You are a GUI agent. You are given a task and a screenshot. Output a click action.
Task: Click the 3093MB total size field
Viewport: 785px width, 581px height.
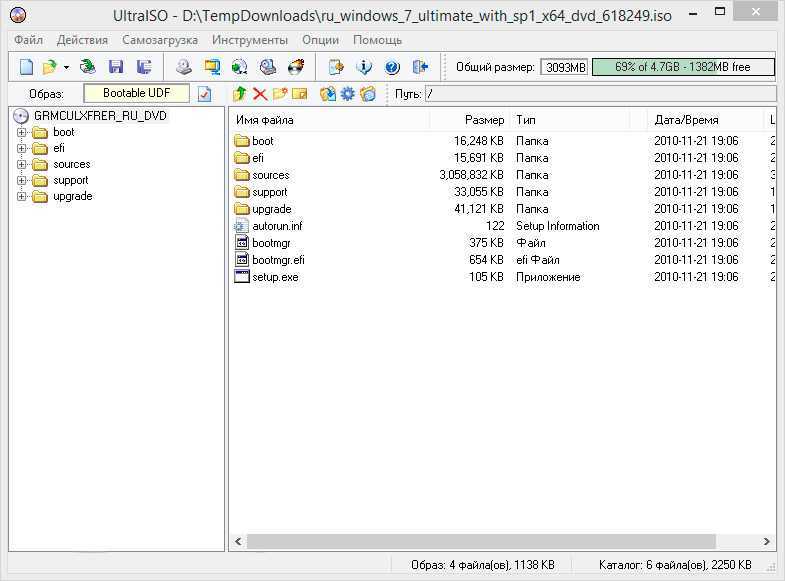pos(565,67)
